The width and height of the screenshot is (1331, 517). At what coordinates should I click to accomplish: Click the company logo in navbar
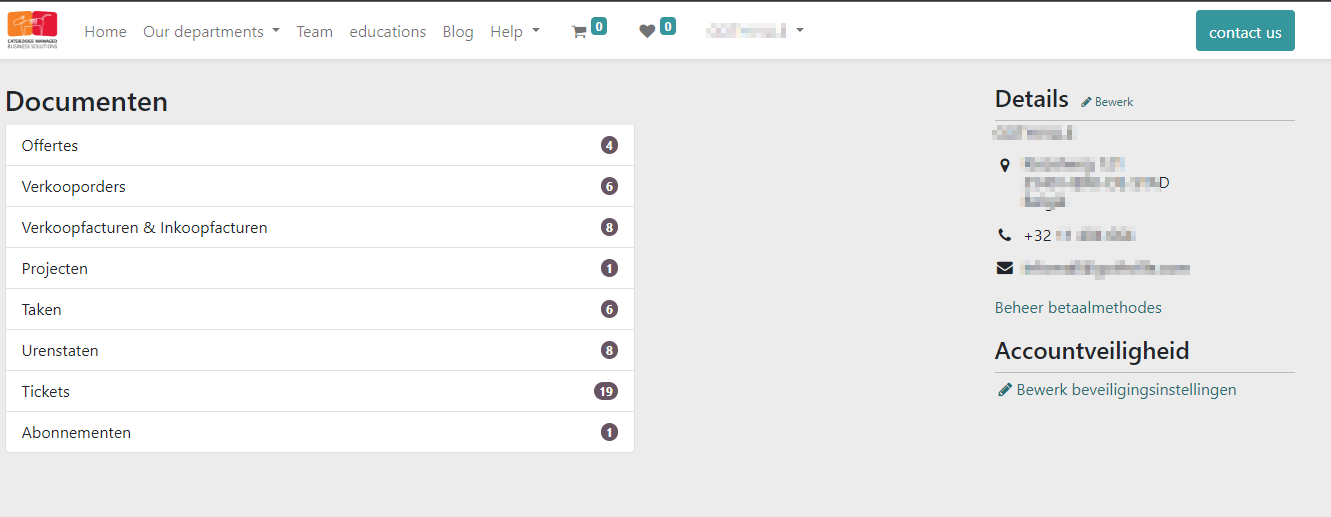33,30
